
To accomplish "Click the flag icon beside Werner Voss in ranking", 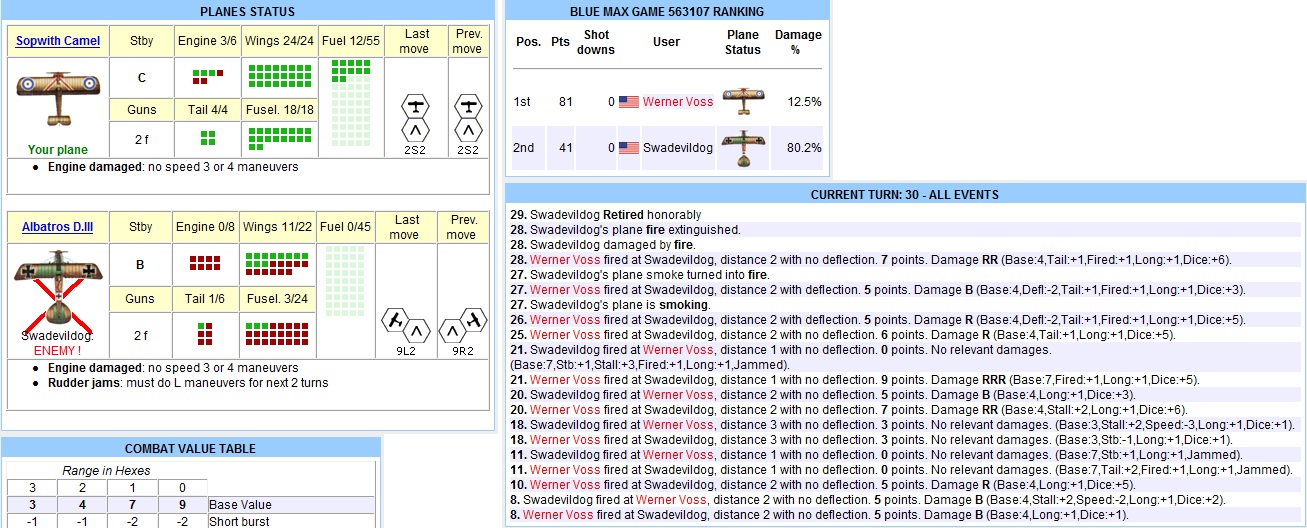I will tap(629, 102).
